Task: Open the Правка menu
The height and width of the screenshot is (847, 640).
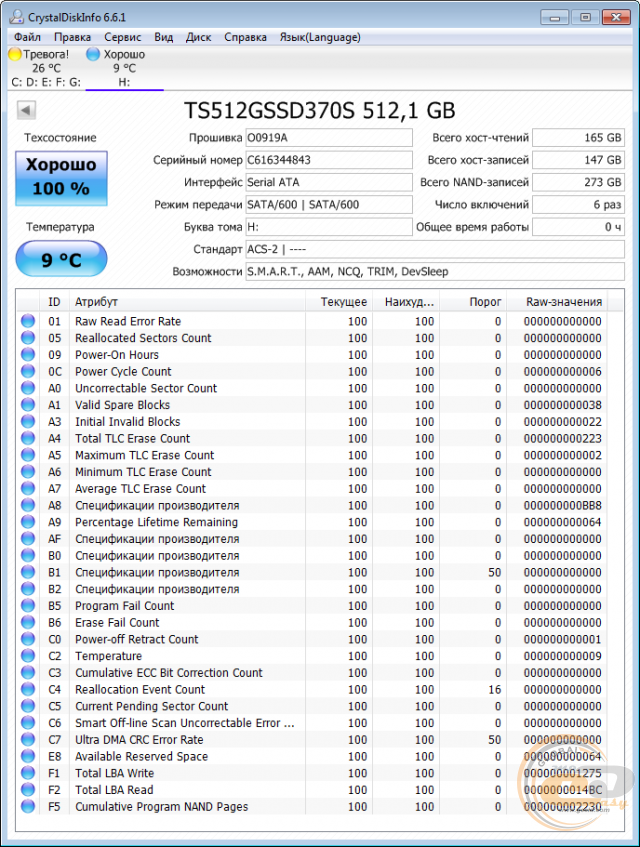Action: point(72,37)
